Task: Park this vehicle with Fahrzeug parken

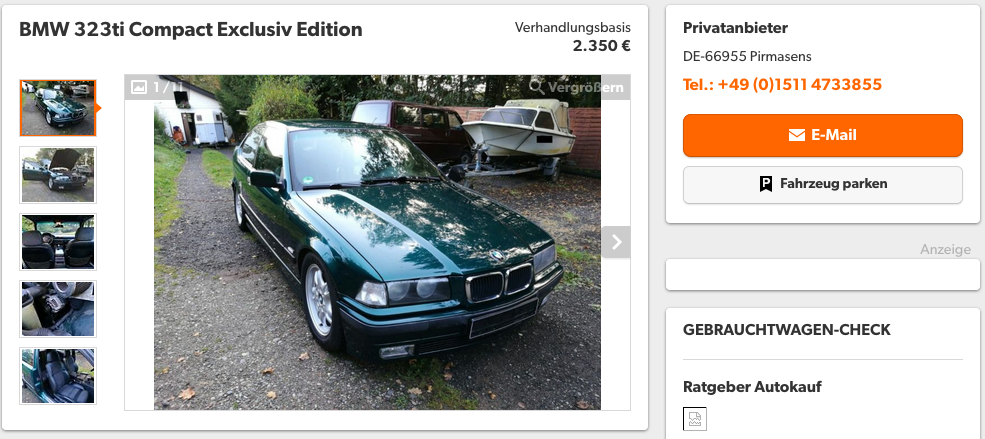Action: [x=822, y=185]
